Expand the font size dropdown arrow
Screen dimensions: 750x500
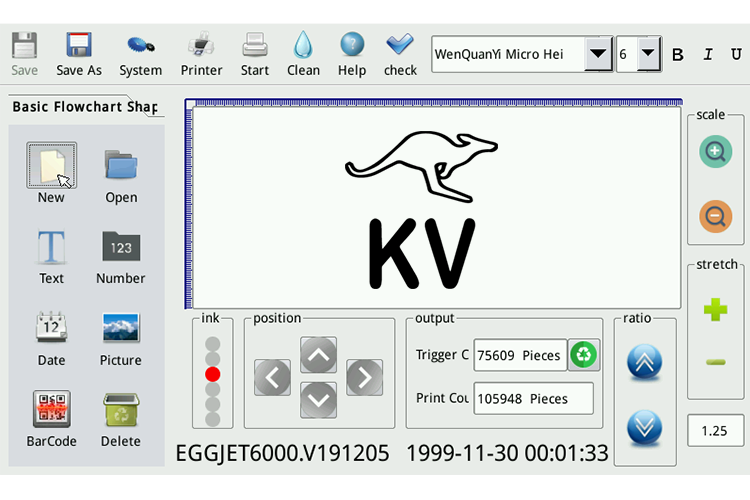[648, 54]
